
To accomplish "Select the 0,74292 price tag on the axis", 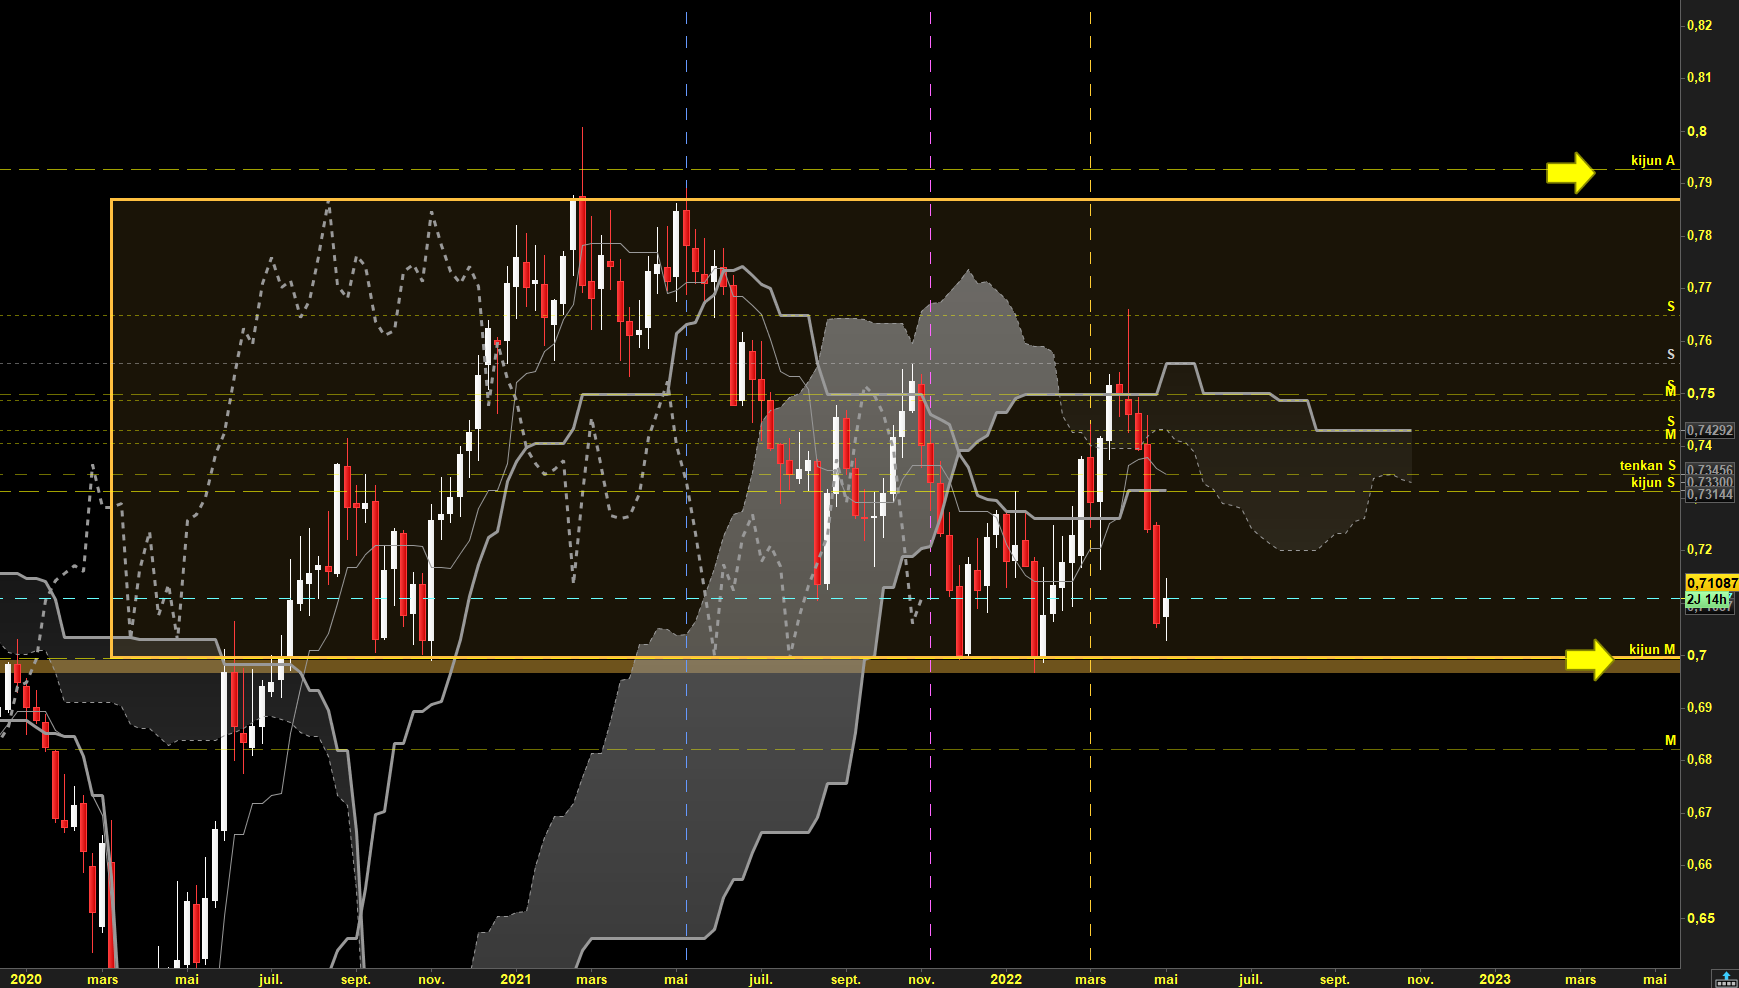I will [1710, 431].
